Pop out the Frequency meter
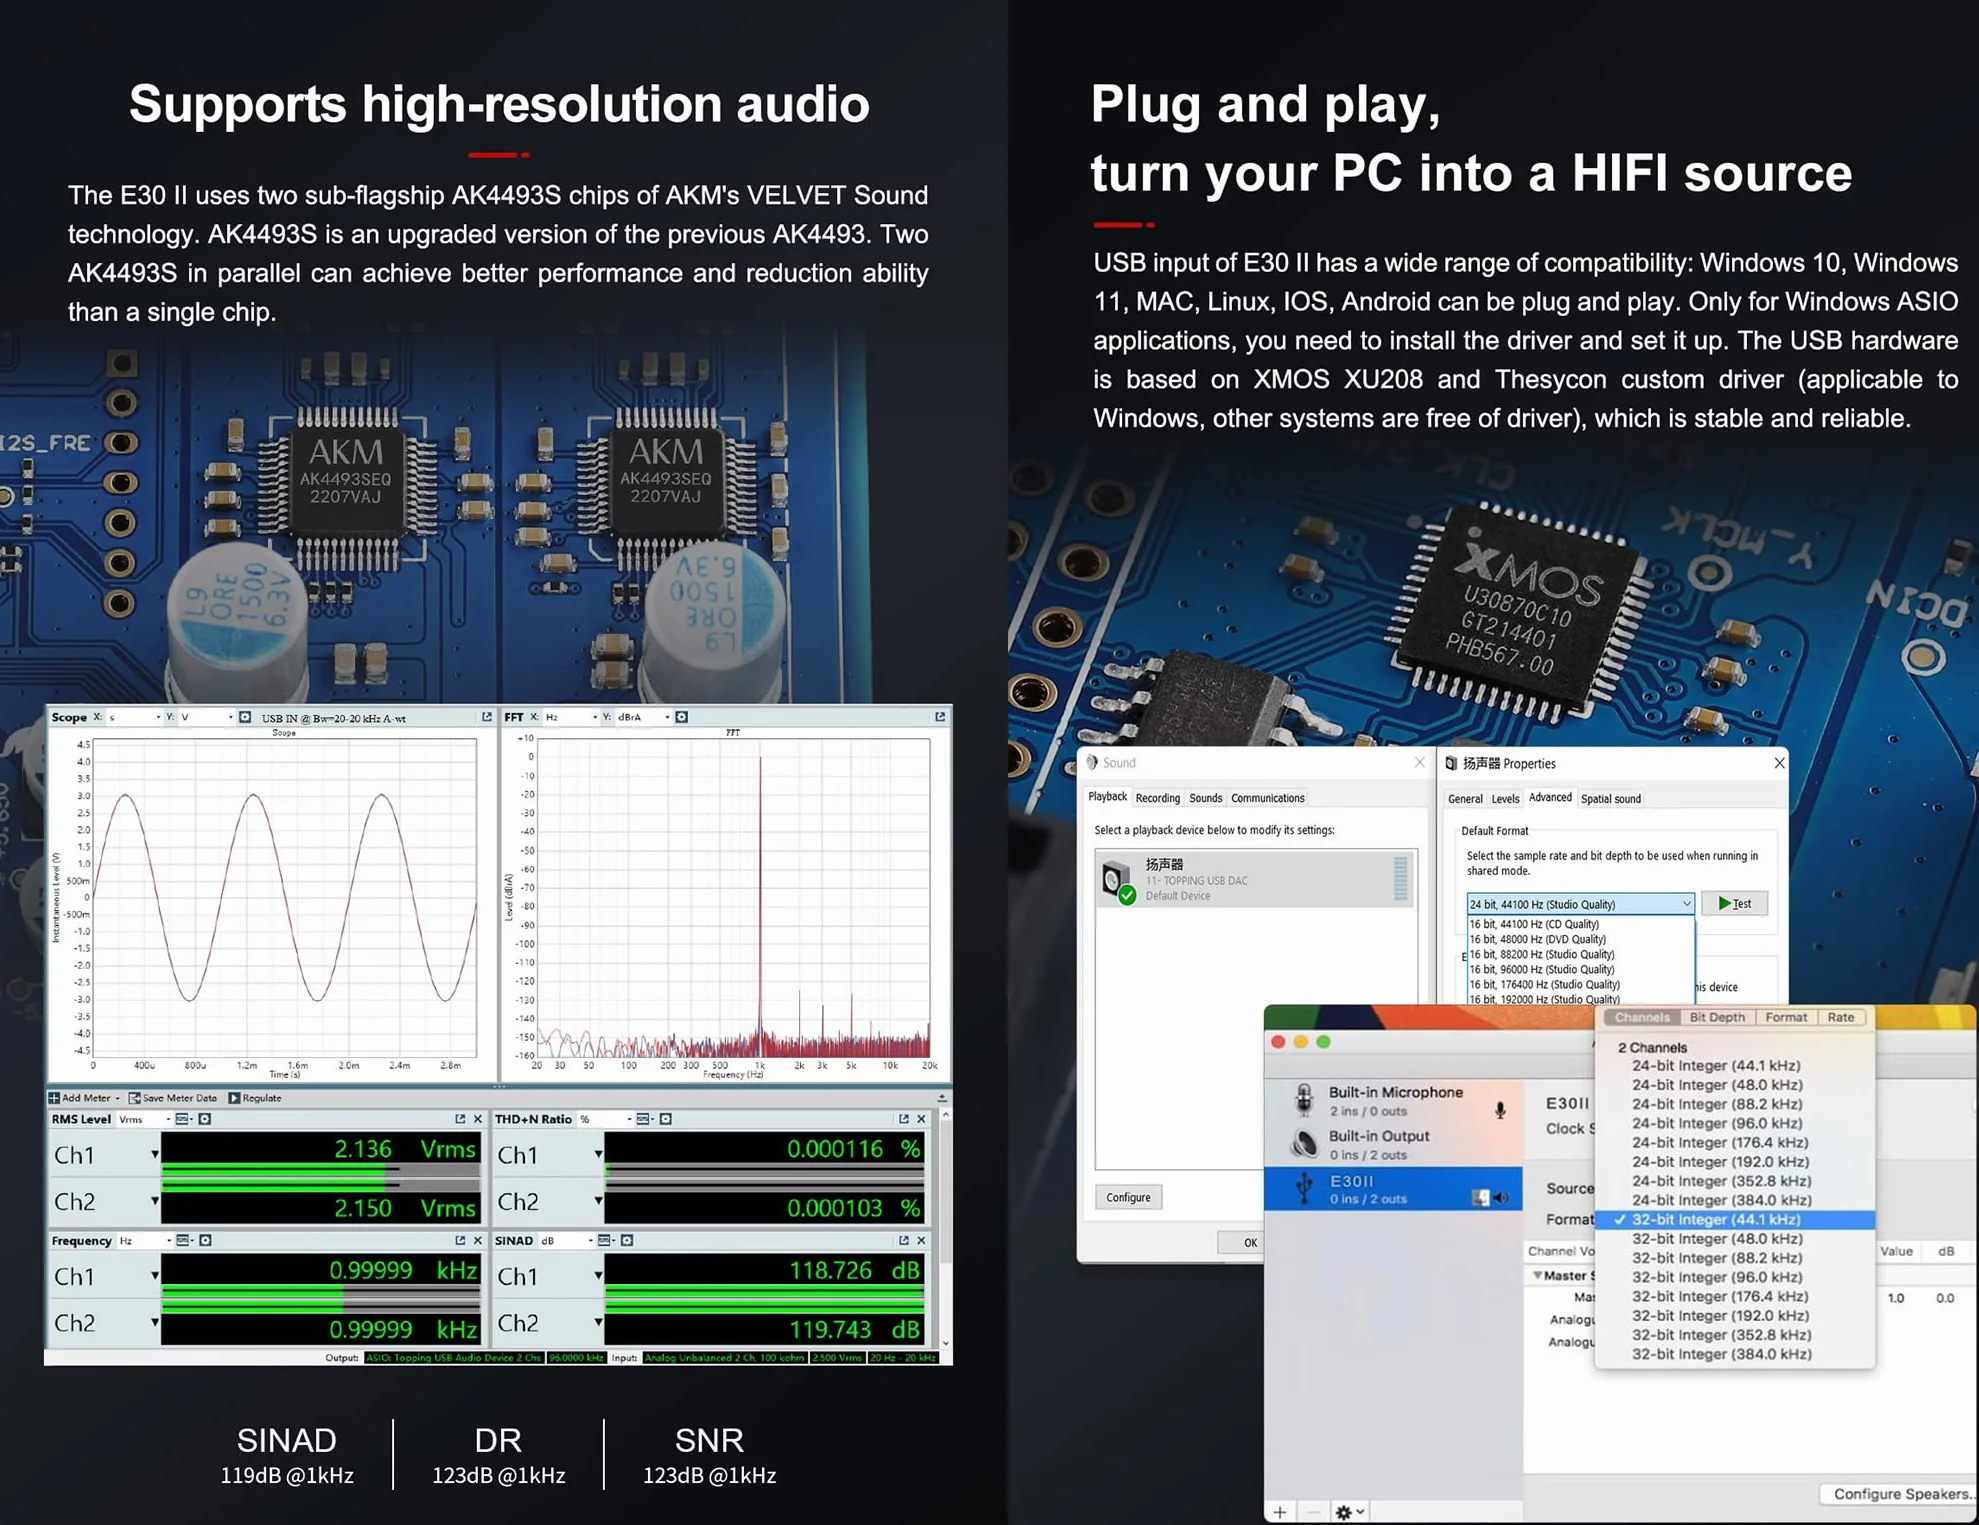Screen dimensions: 1979x1525 [460, 1240]
